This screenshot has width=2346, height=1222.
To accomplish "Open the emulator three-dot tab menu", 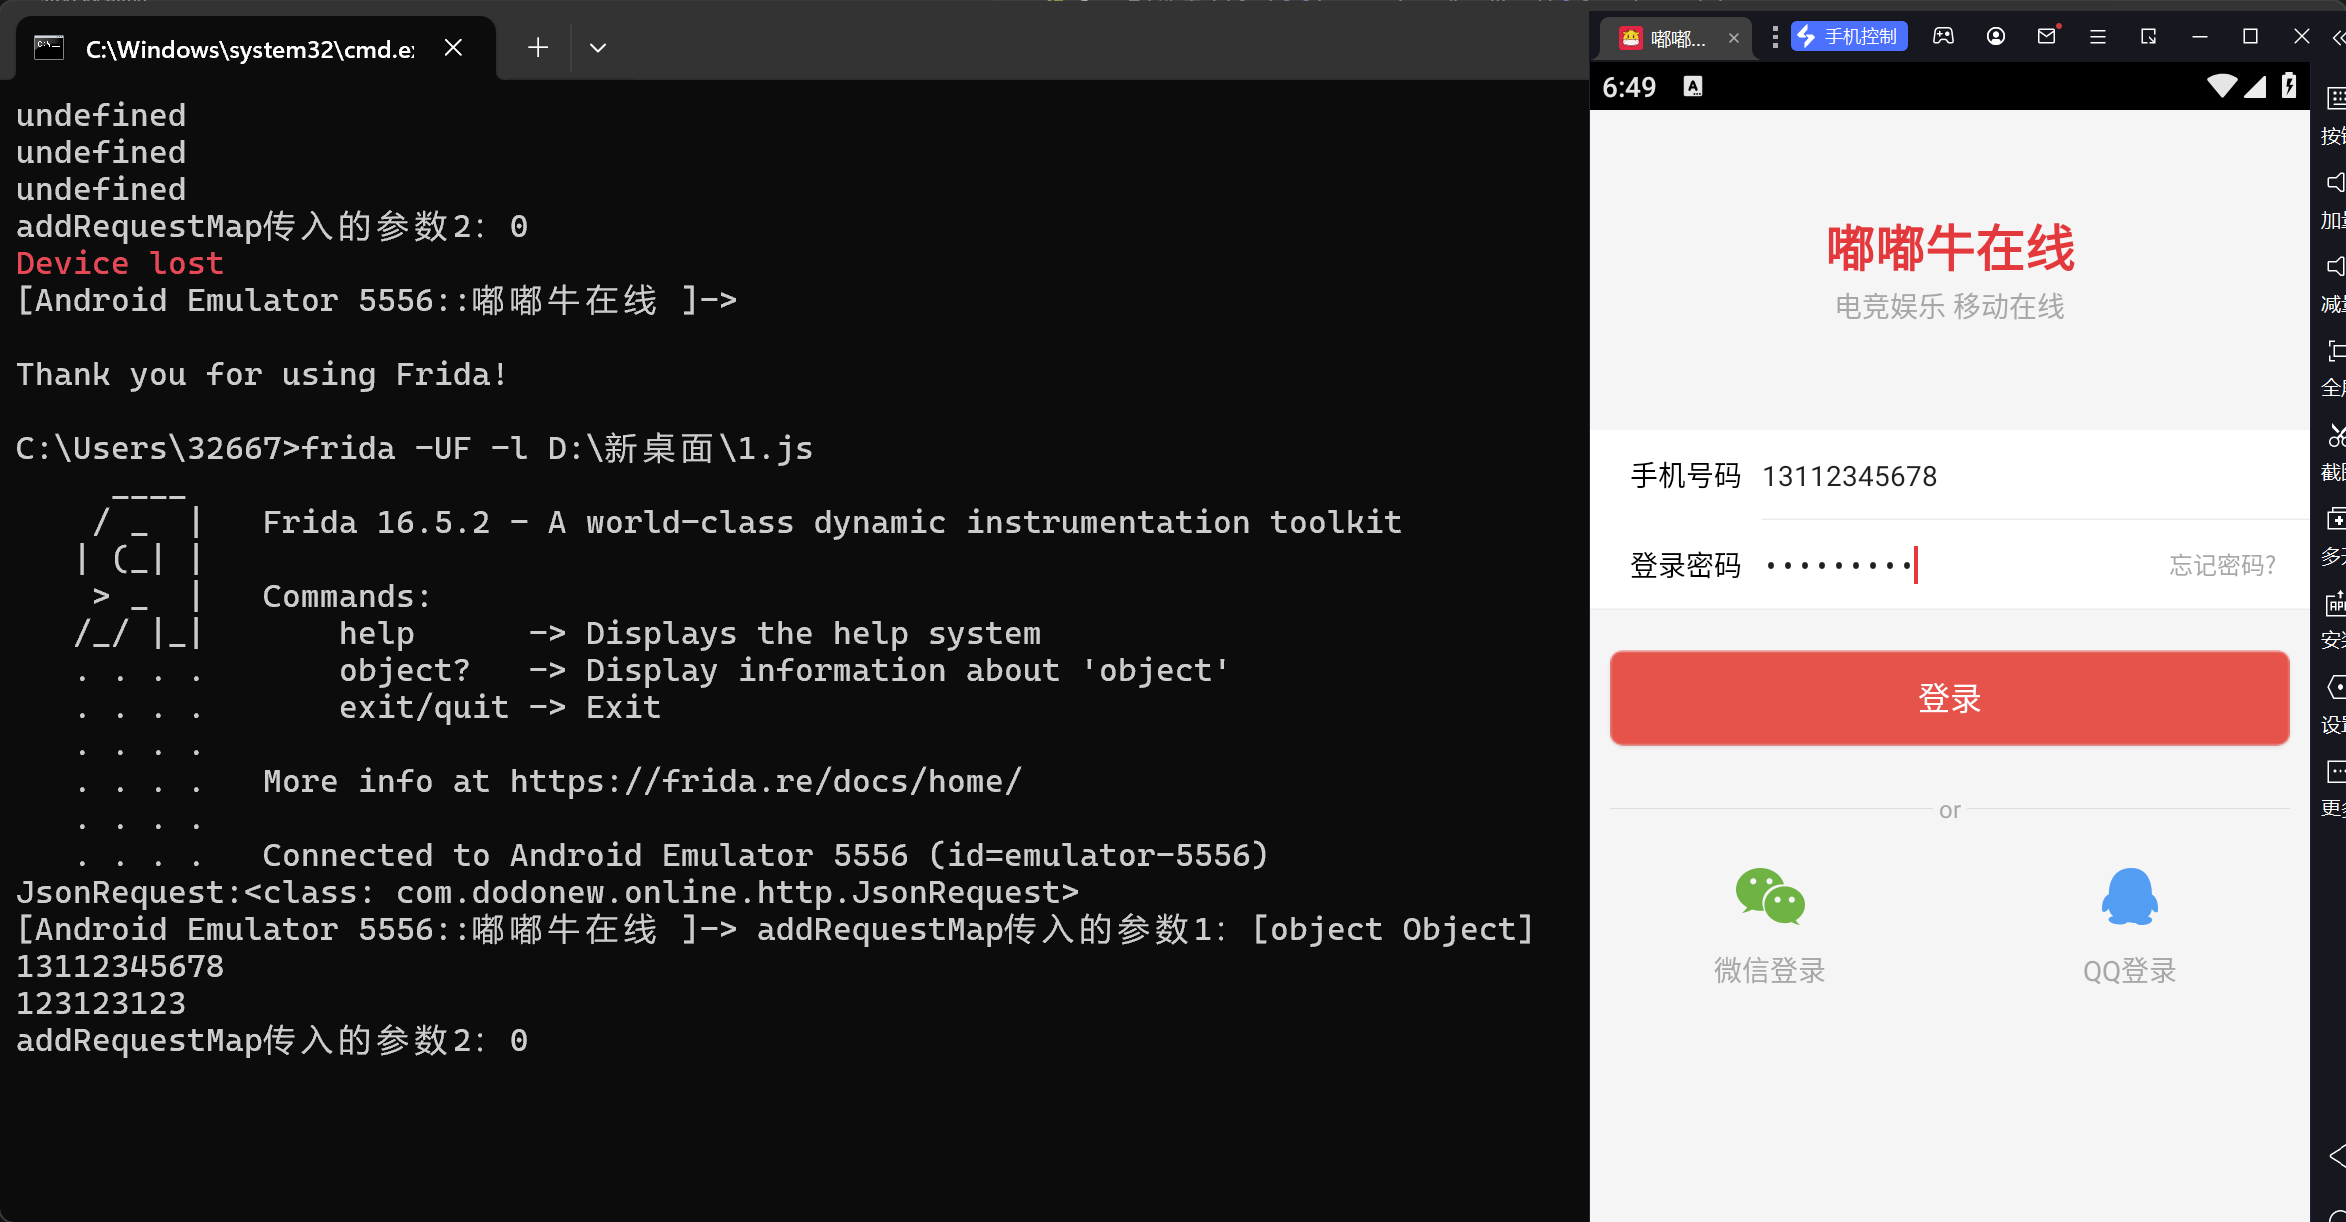I will pyautogui.click(x=1775, y=37).
